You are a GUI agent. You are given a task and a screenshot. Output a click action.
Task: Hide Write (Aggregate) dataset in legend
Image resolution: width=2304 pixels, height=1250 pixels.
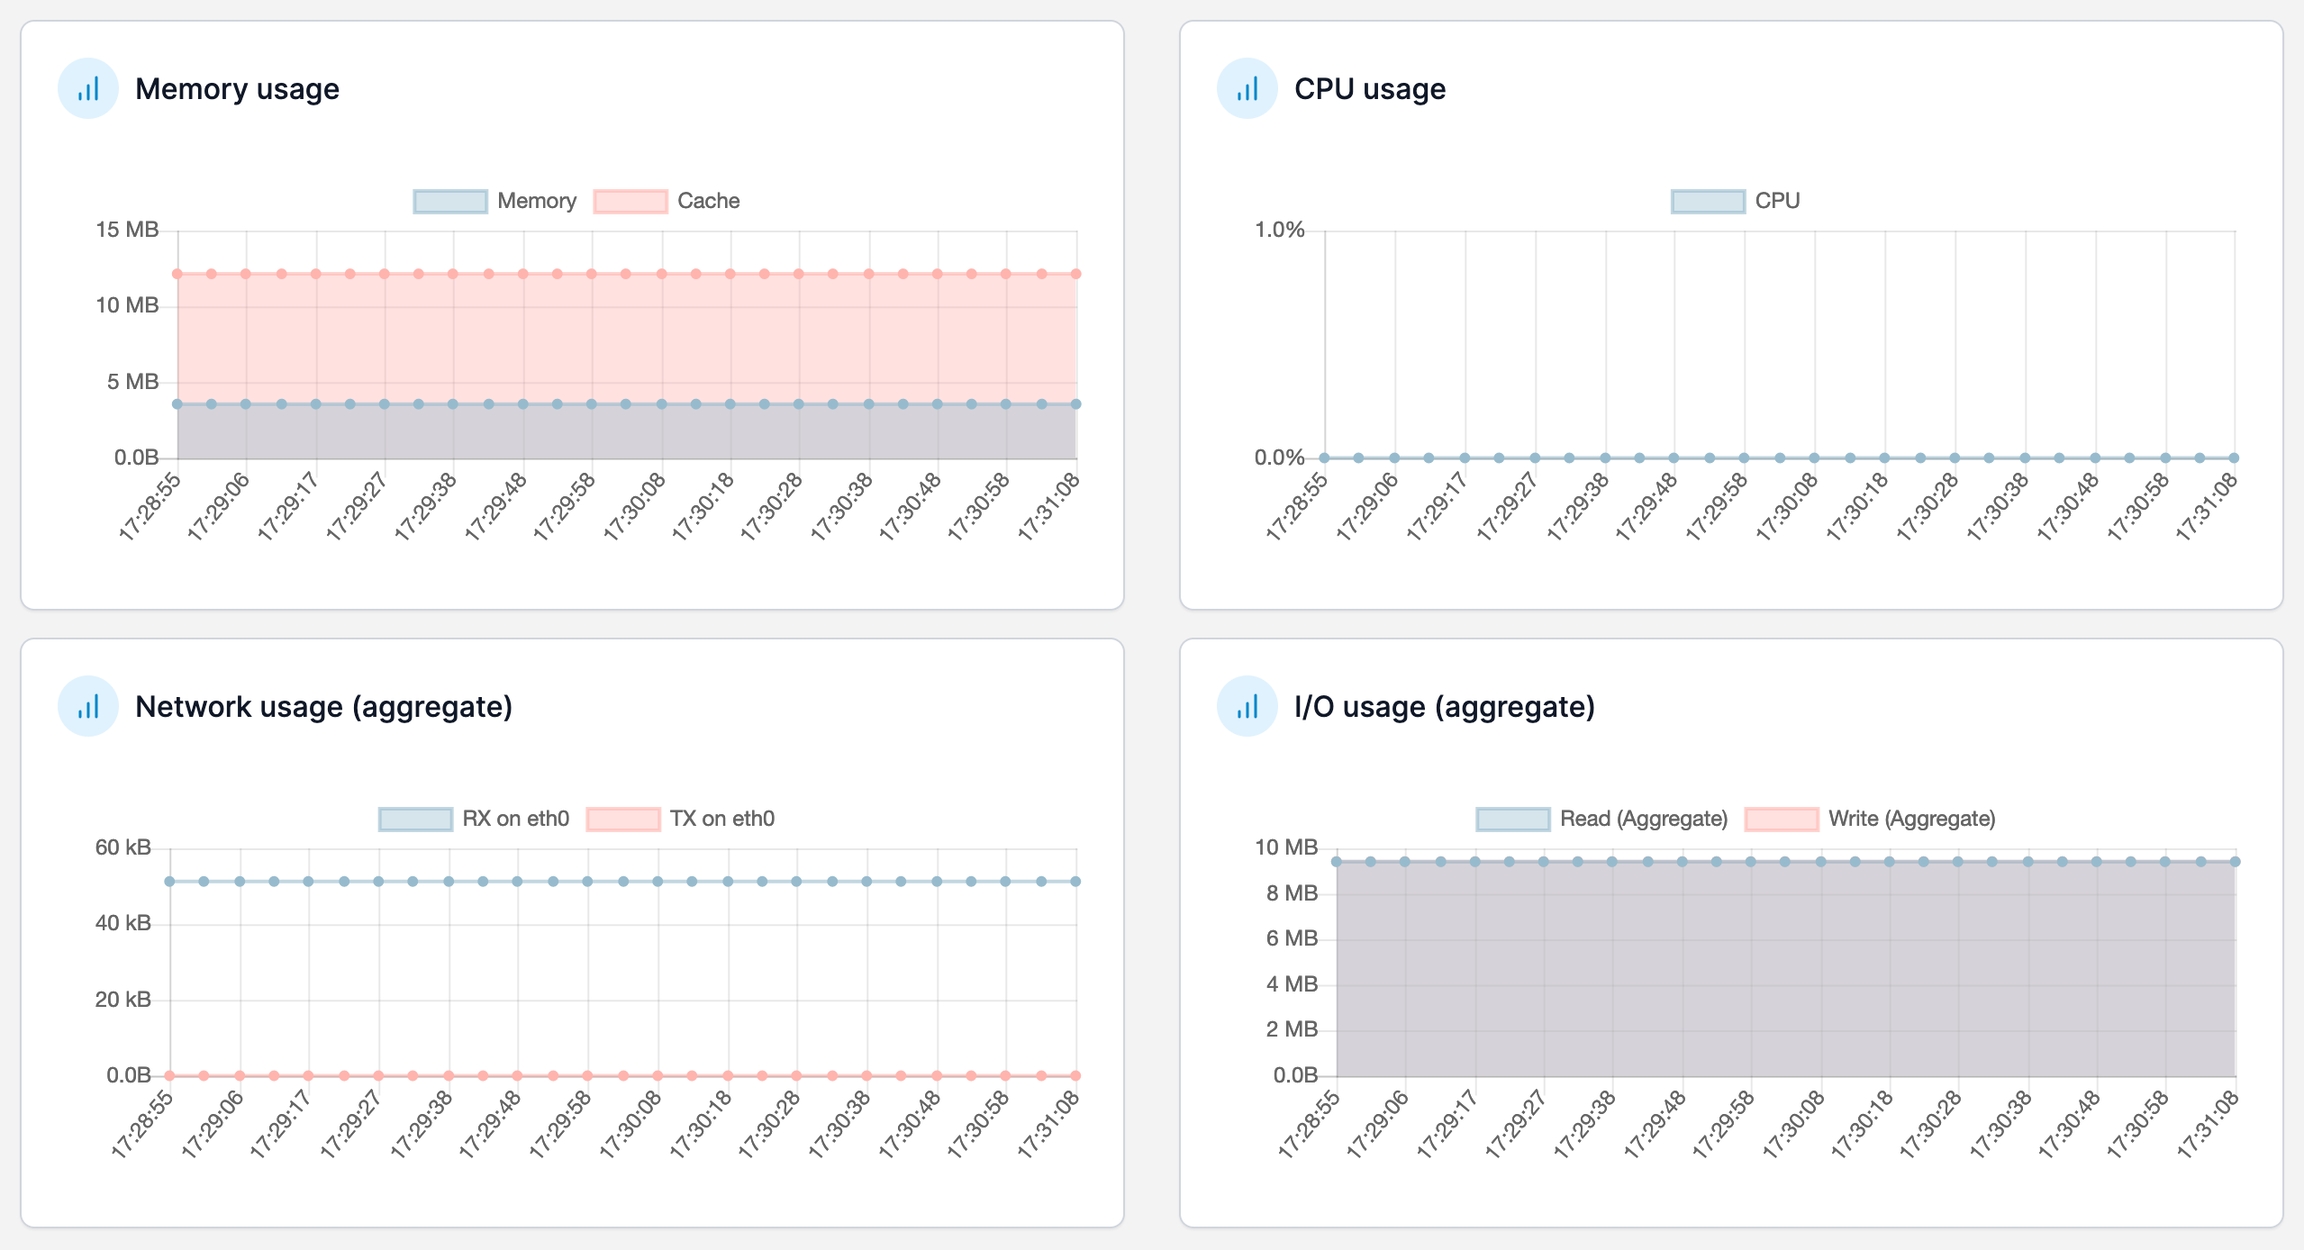(x=1781, y=819)
